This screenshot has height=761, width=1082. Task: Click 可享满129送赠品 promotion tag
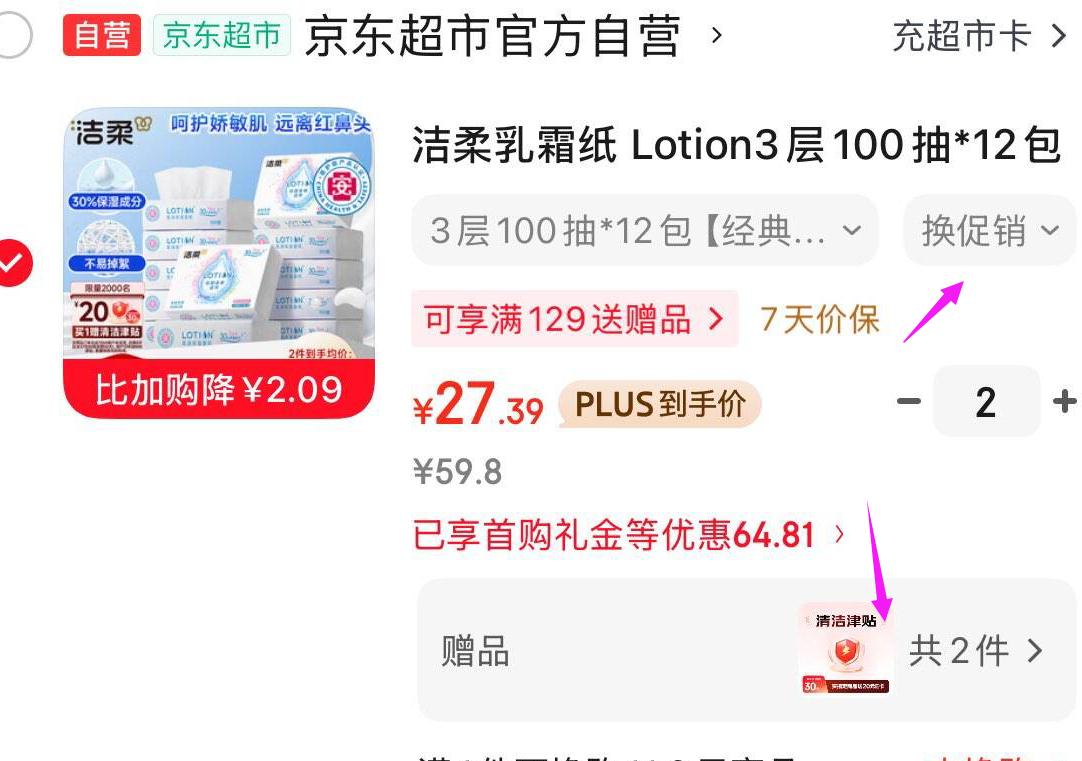coord(575,319)
